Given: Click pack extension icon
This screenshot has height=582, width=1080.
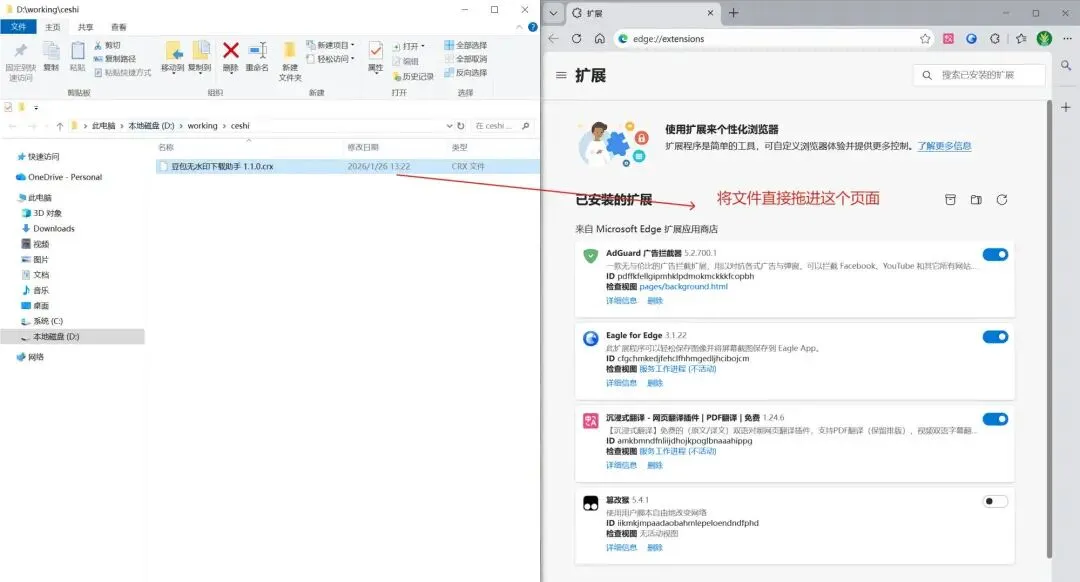Looking at the screenshot, I should click(950, 200).
